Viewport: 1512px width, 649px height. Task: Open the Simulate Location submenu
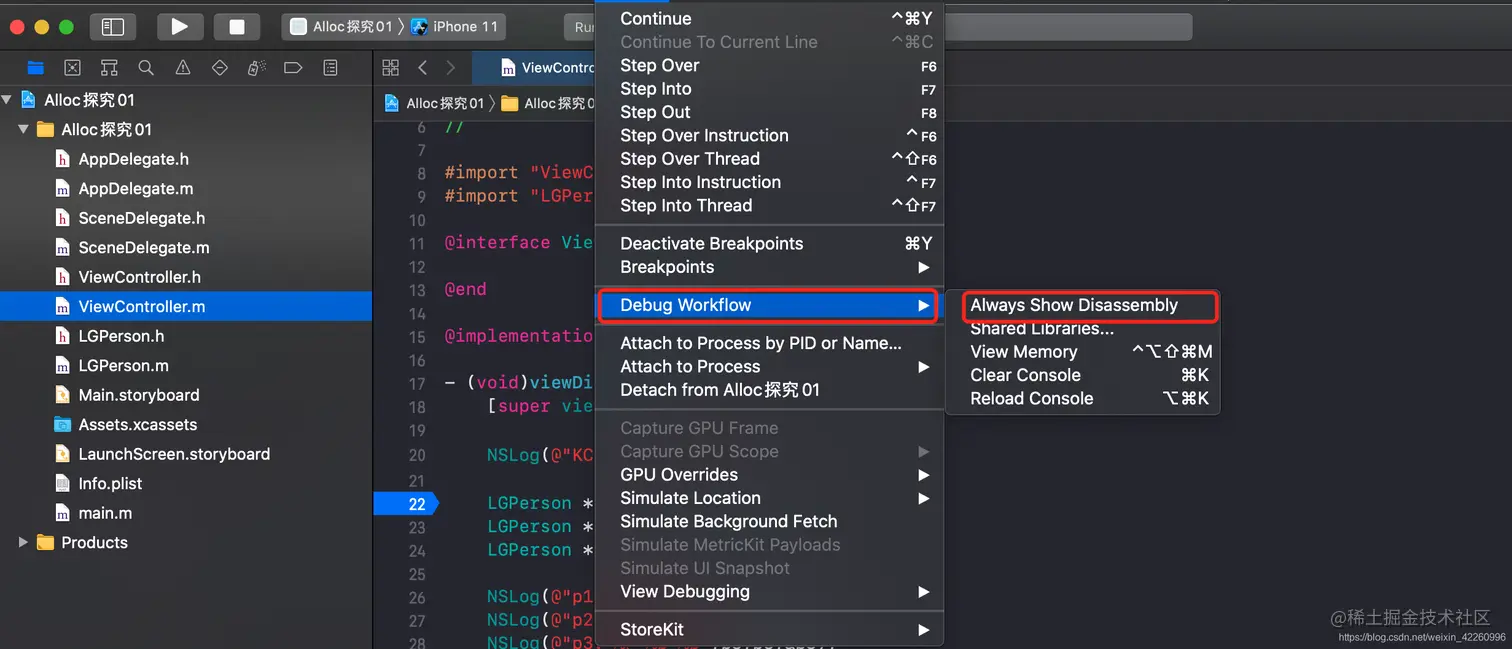770,498
